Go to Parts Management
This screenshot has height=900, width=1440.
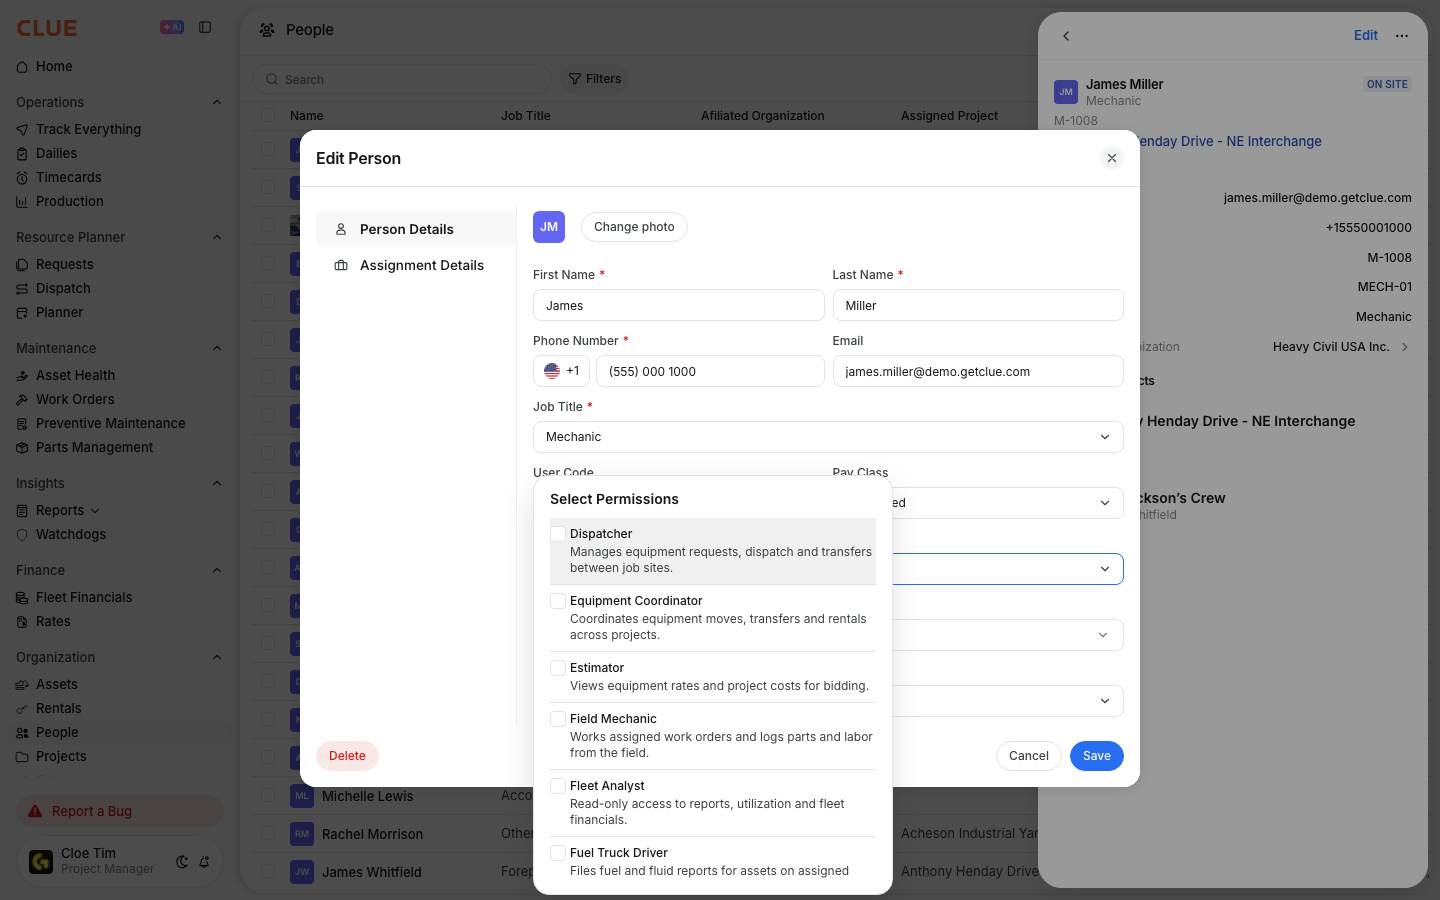coord(94,447)
